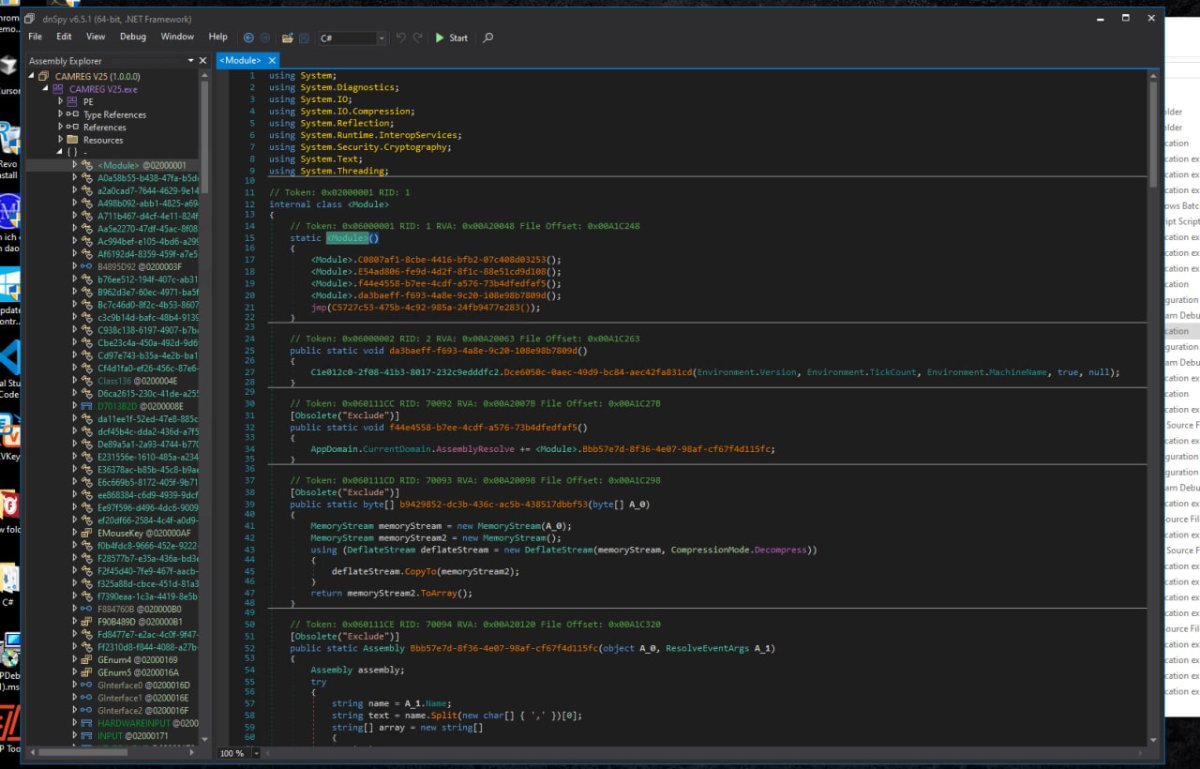Open the Debug menu

click(x=133, y=37)
